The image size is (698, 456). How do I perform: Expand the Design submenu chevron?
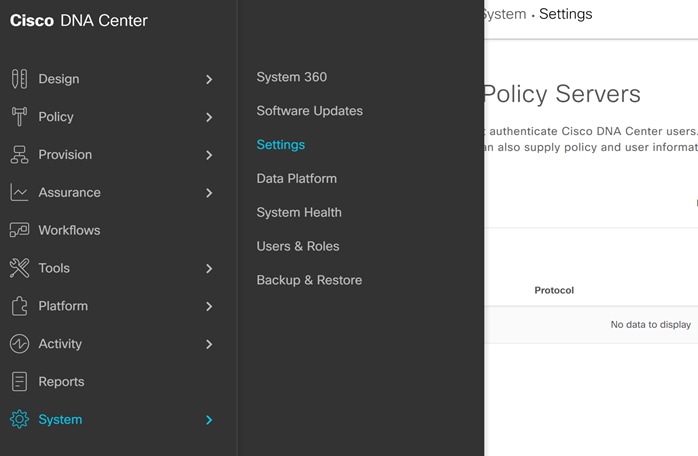coord(209,79)
